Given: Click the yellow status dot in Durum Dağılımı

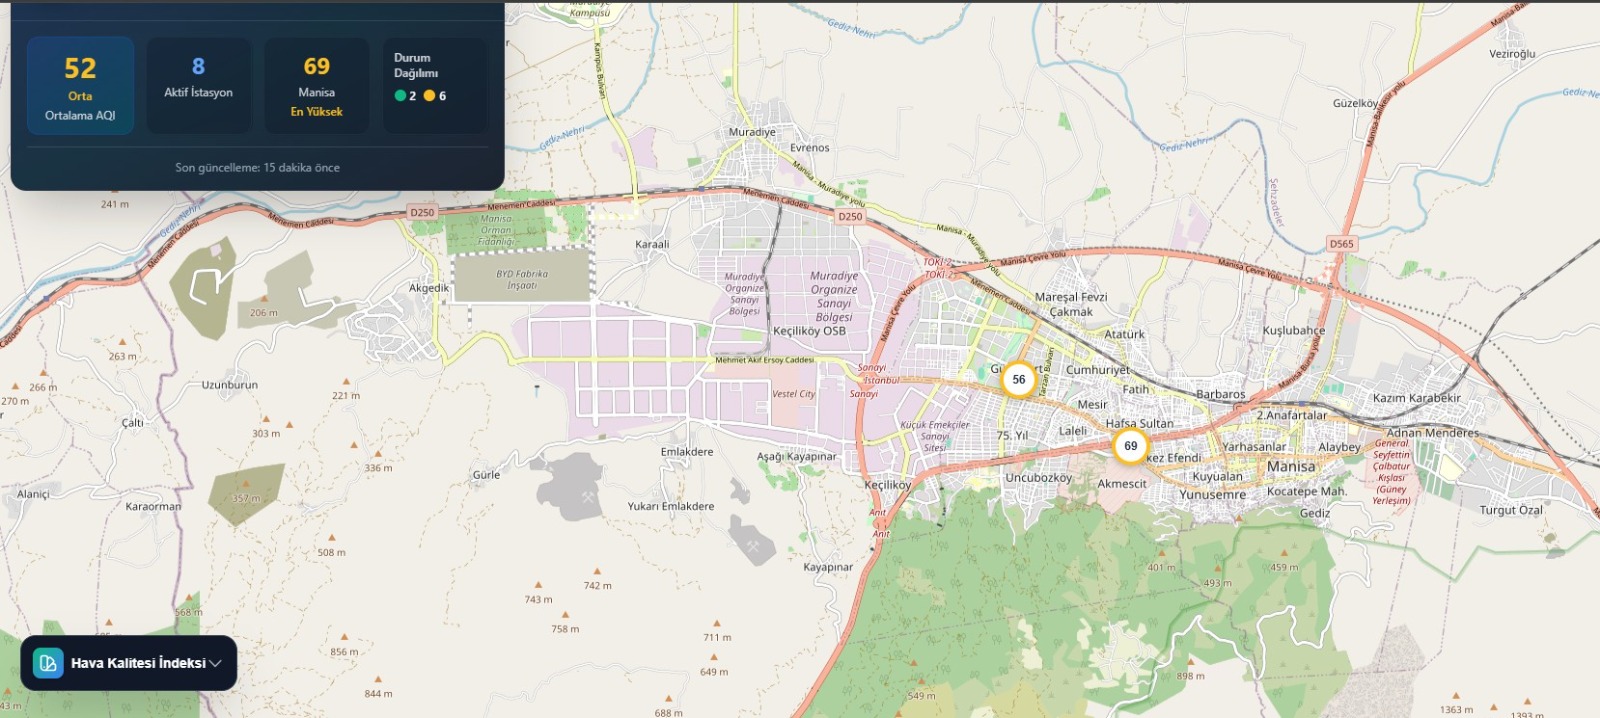Looking at the screenshot, I should pyautogui.click(x=429, y=96).
